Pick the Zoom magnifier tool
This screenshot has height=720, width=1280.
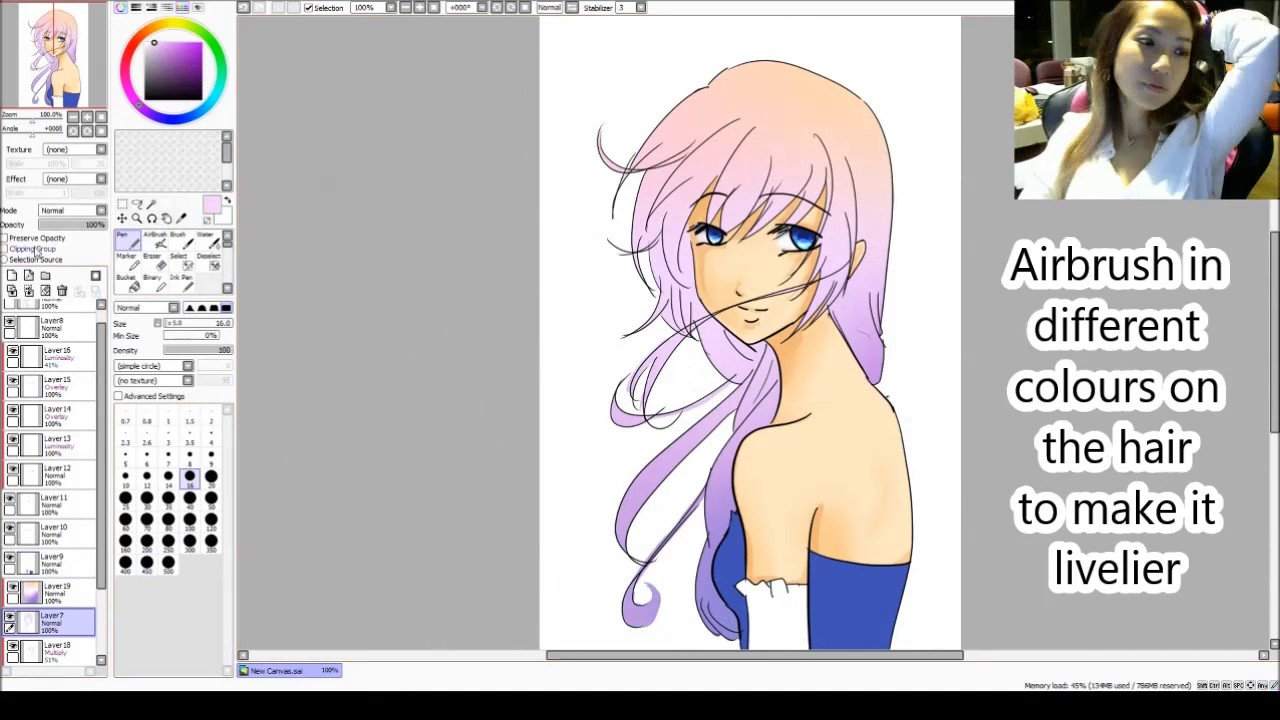(x=137, y=218)
